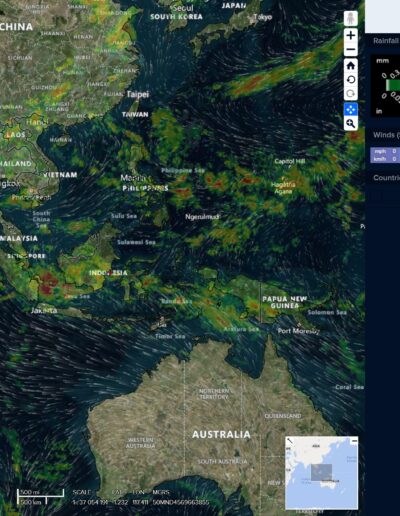Activate the magnifier zoom-to-area tool
This screenshot has height=516, width=400.
(351, 124)
